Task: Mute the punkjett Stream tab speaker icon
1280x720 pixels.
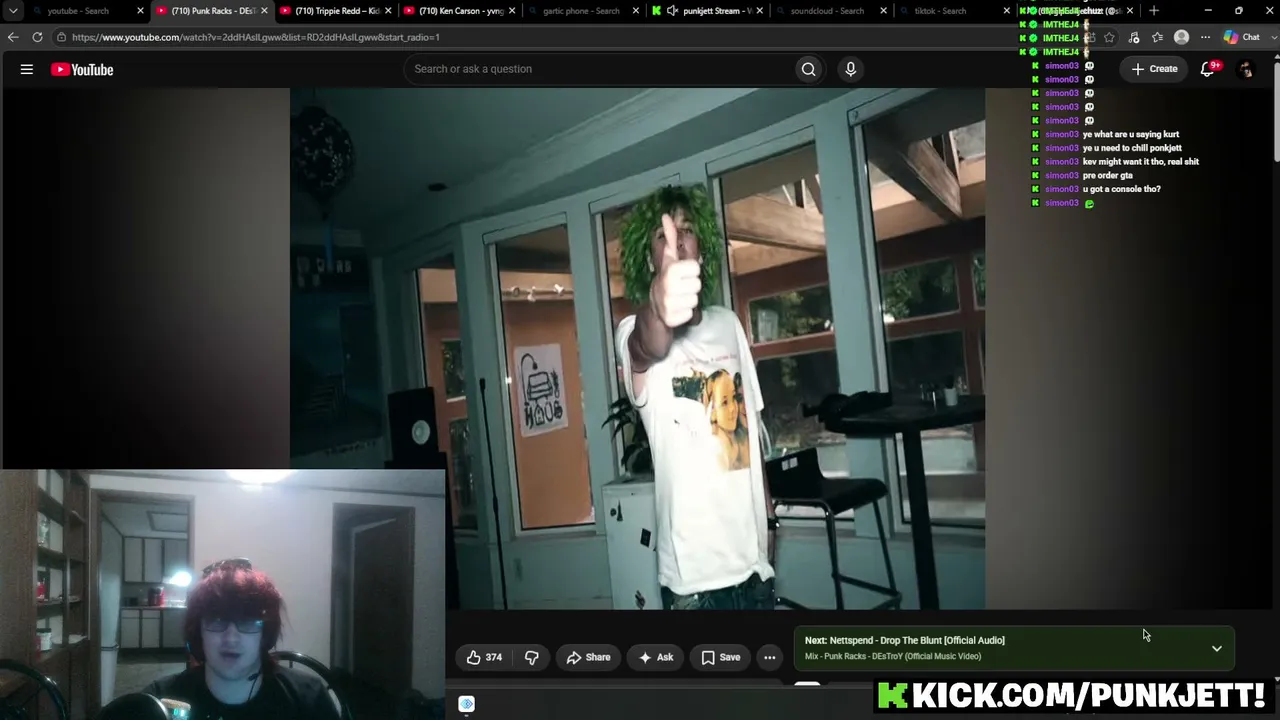Action: [x=673, y=11]
